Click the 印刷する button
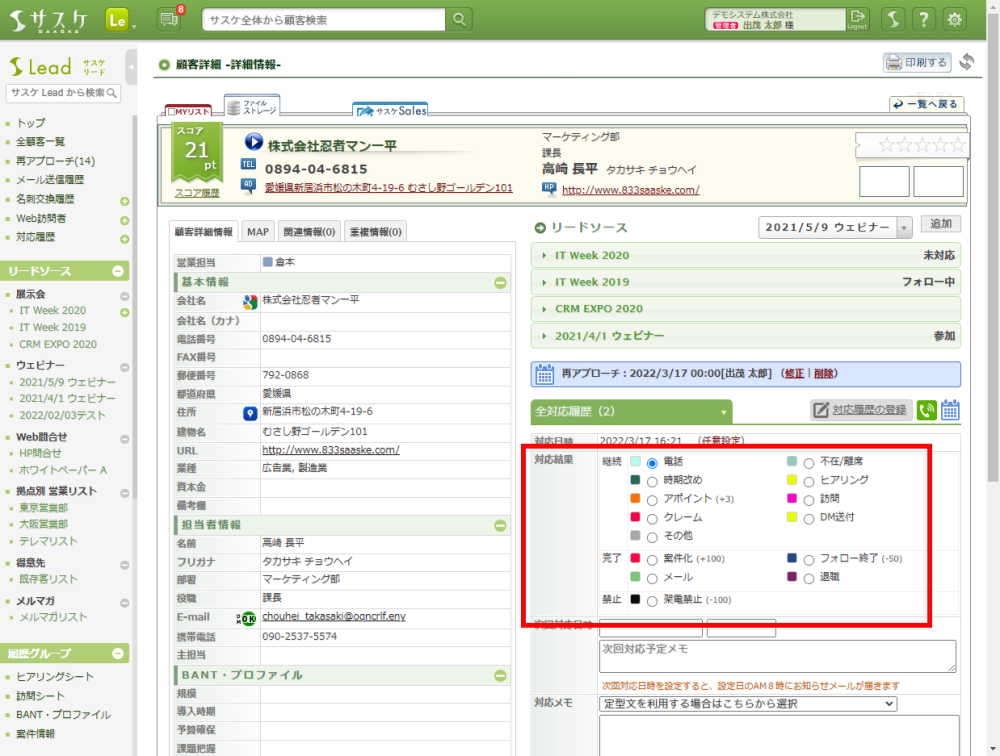 pyautogui.click(x=917, y=62)
